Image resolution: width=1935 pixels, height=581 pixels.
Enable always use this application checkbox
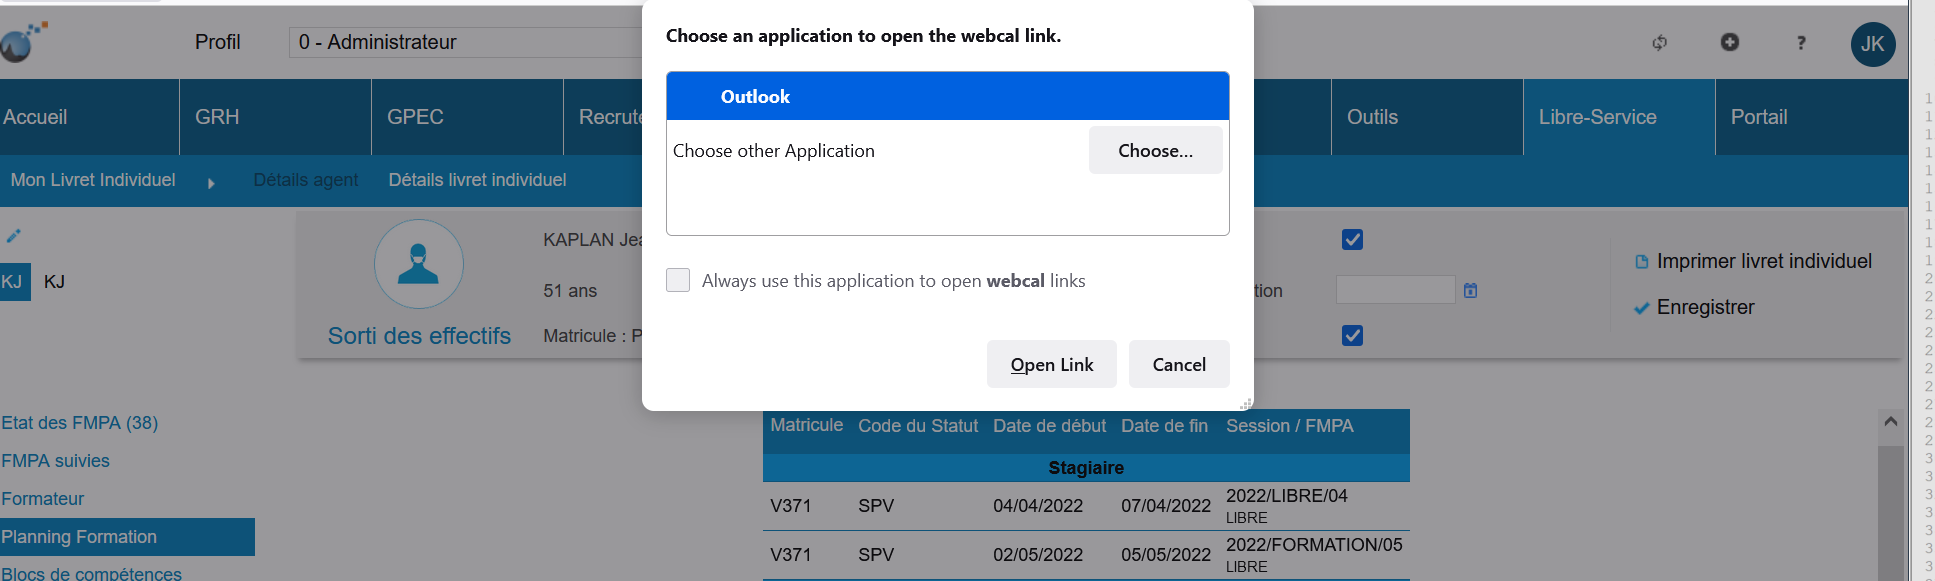tap(678, 281)
